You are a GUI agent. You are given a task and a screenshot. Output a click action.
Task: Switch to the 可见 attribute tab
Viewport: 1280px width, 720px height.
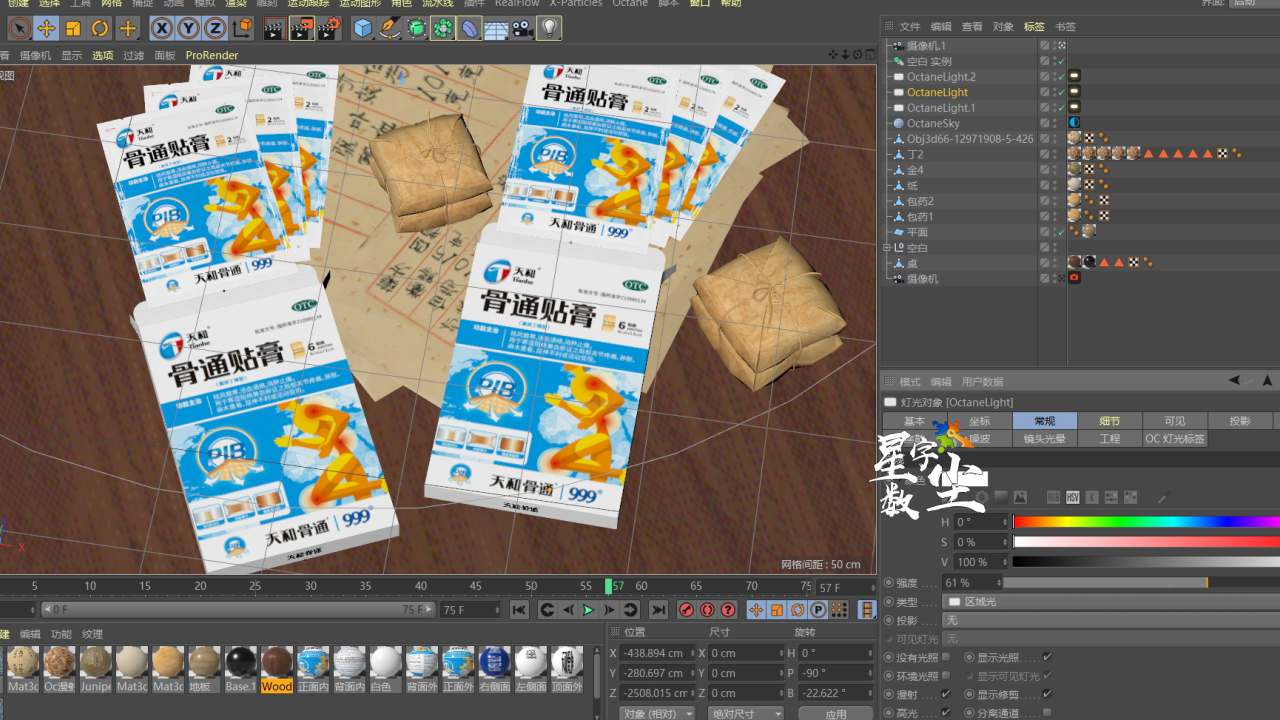[1175, 421]
